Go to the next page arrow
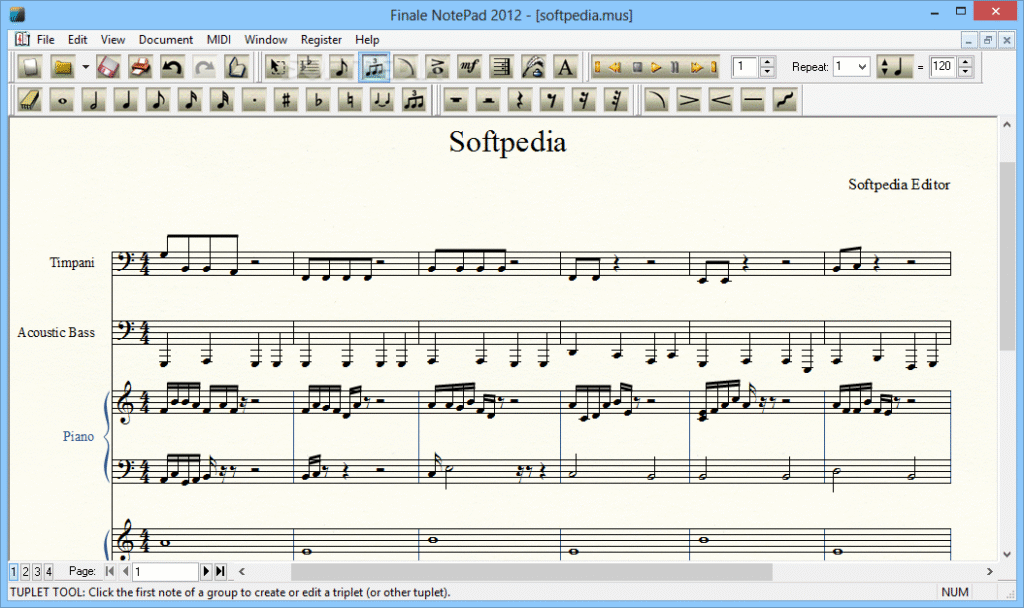Screen dimensions: 1024x608 tap(207, 571)
